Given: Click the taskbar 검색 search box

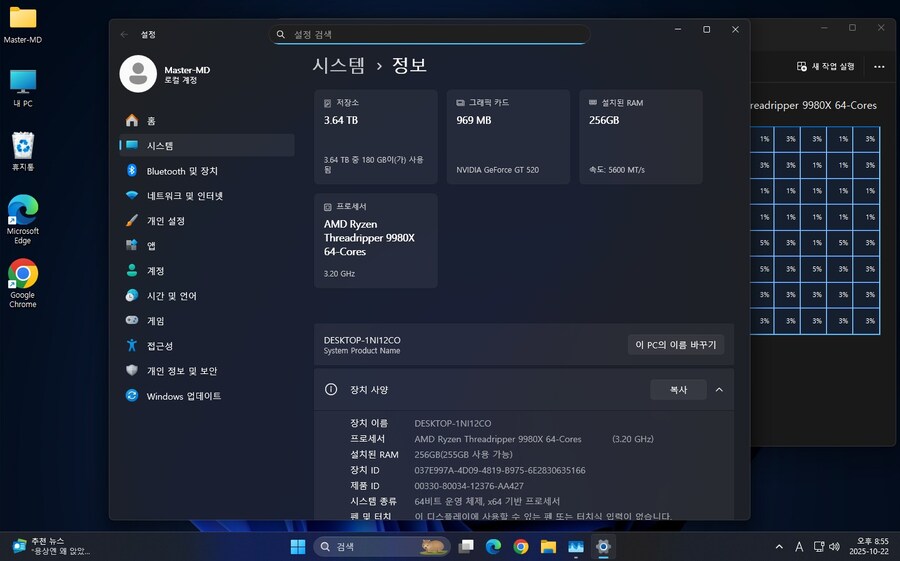Looking at the screenshot, I should [382, 547].
